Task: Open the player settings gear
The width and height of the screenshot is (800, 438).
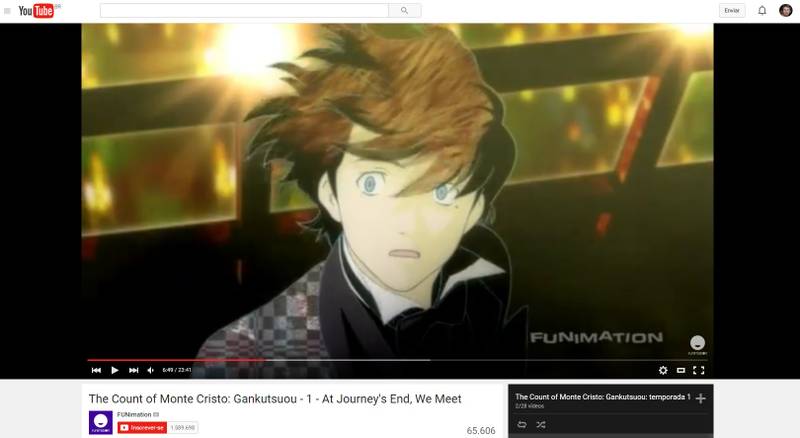Action: (663, 370)
